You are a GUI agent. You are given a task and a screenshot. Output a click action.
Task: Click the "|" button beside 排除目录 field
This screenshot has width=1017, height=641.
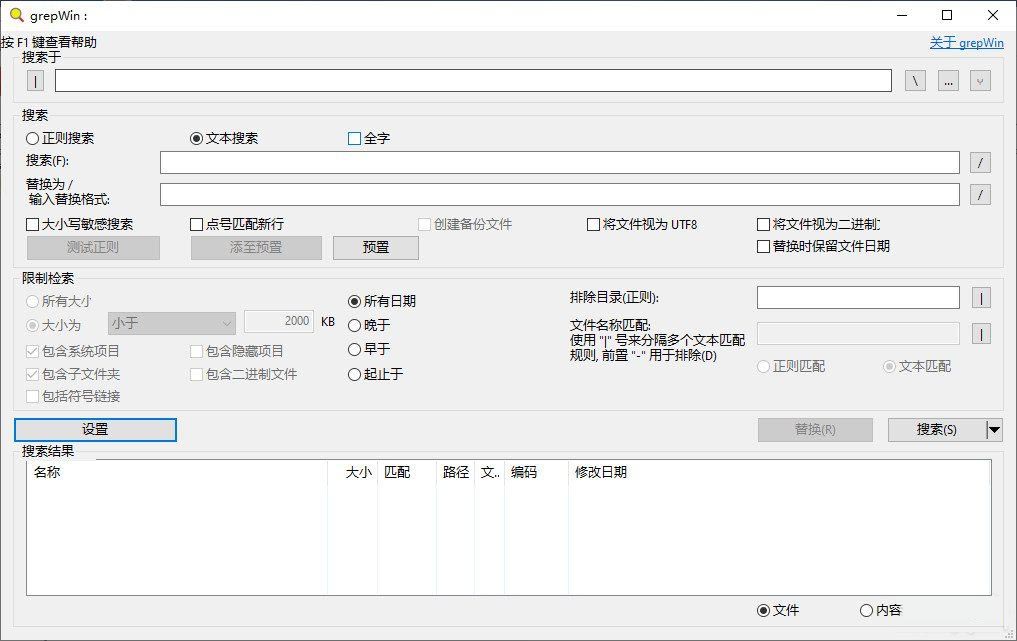click(980, 298)
